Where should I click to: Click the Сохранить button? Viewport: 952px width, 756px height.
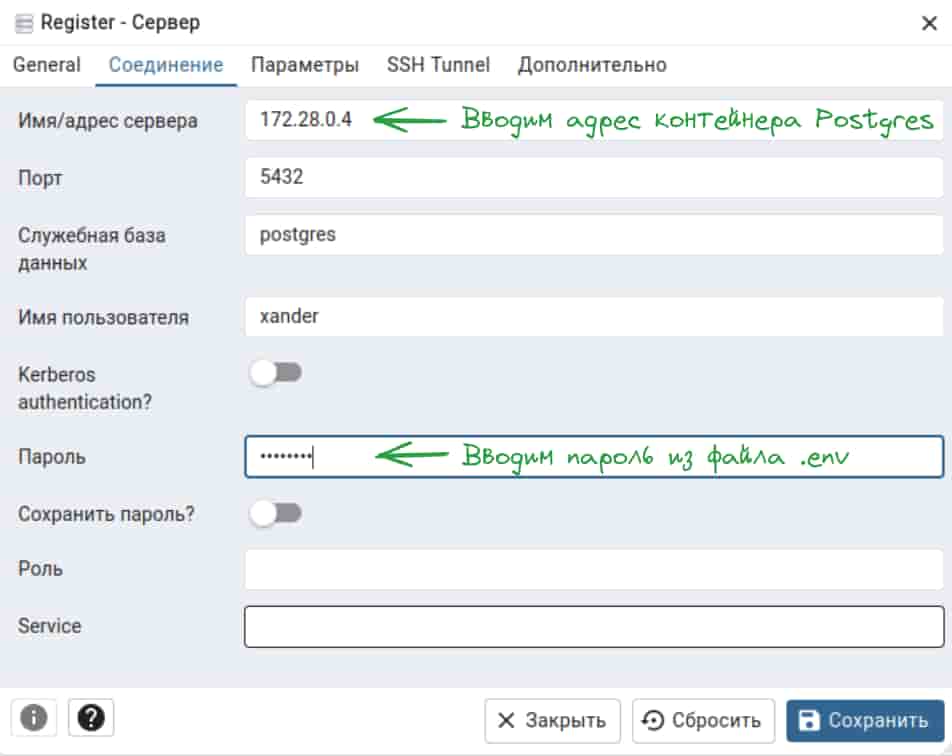[865, 721]
